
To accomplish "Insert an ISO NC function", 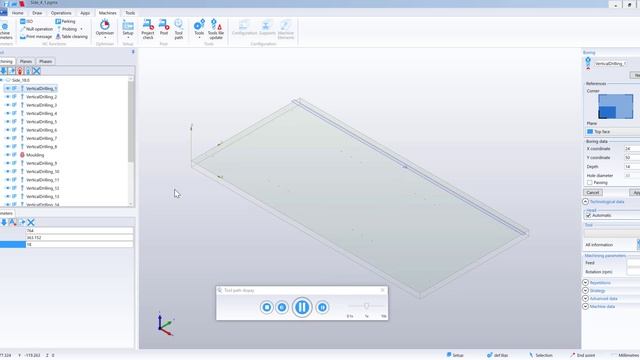I will tap(27, 21).
